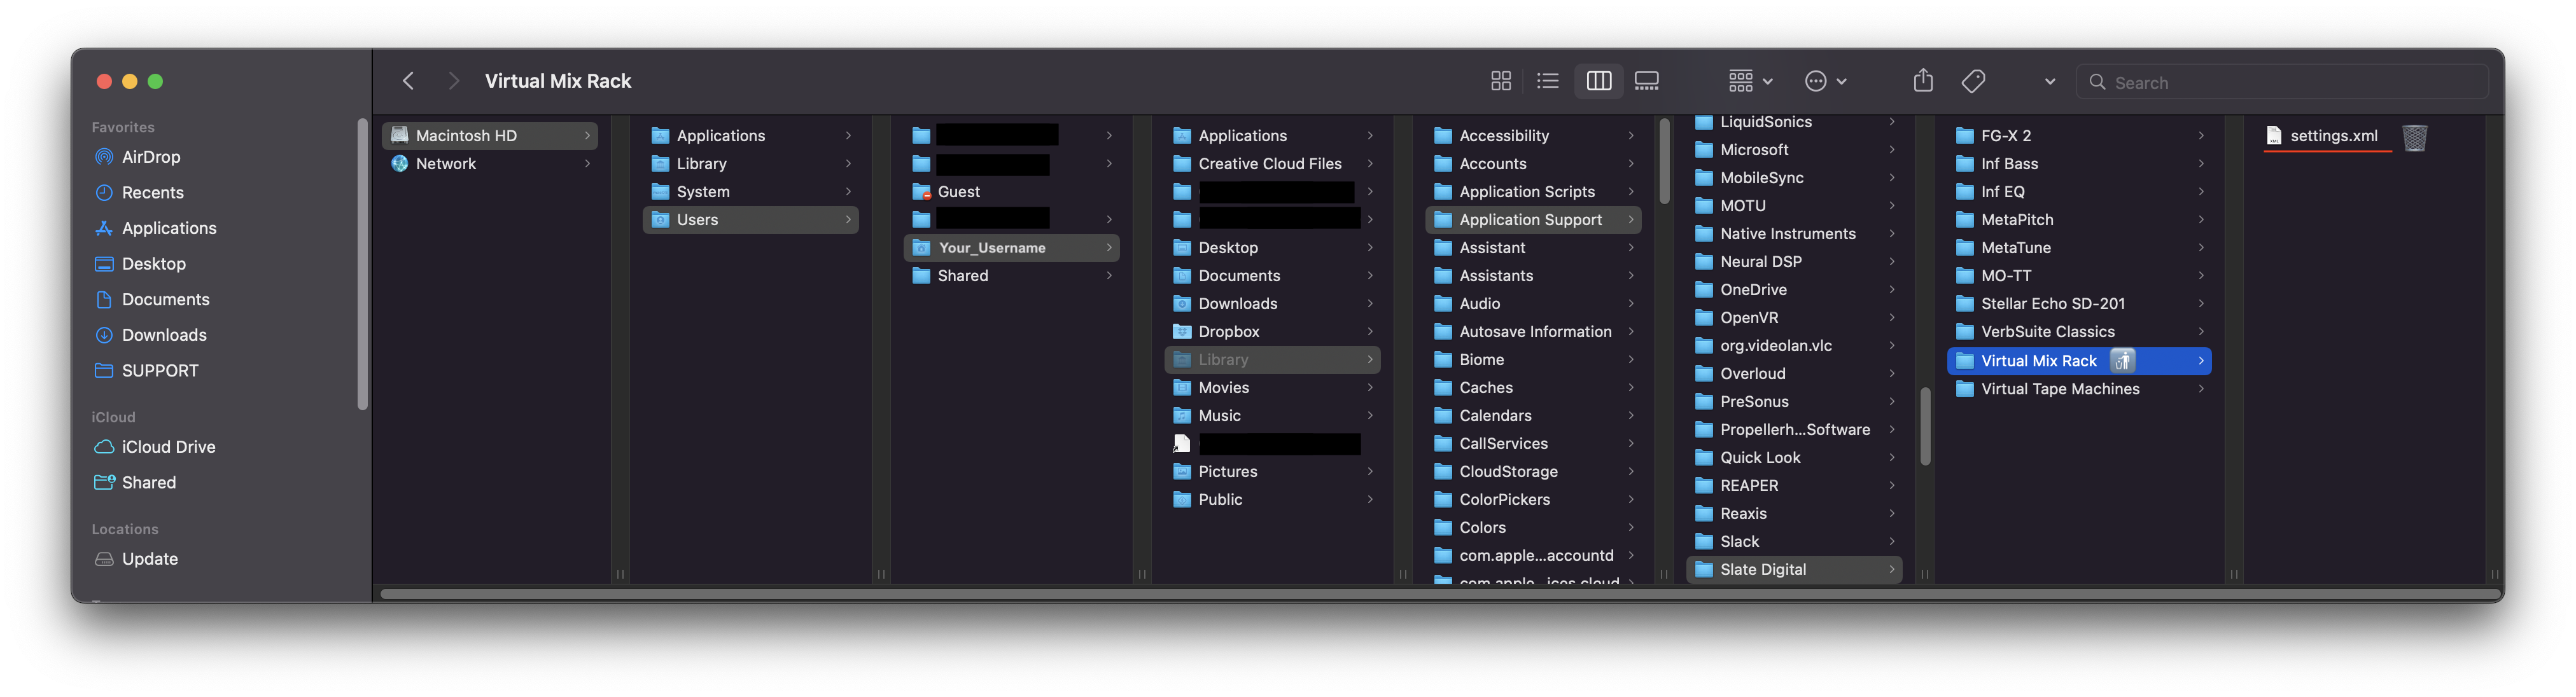Select column view mode
Image resolution: width=2576 pixels, height=697 pixels.
click(x=1598, y=81)
